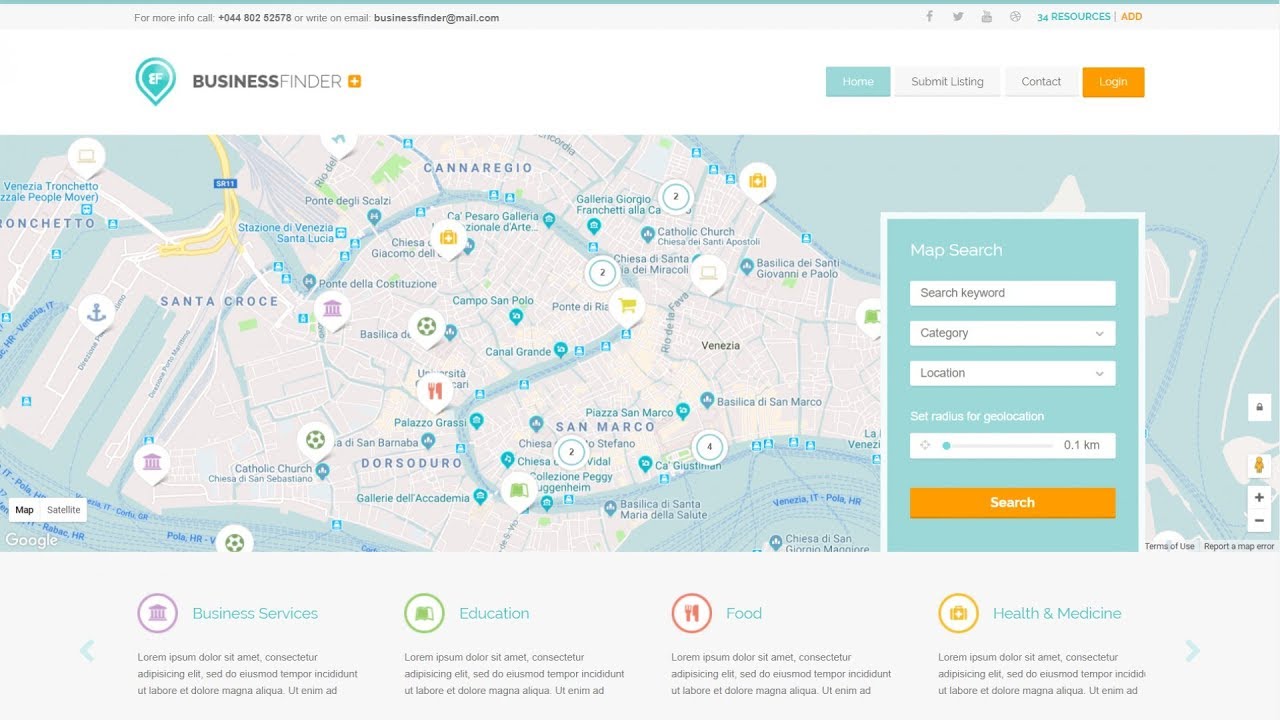Select the shopping cart map marker

627,306
